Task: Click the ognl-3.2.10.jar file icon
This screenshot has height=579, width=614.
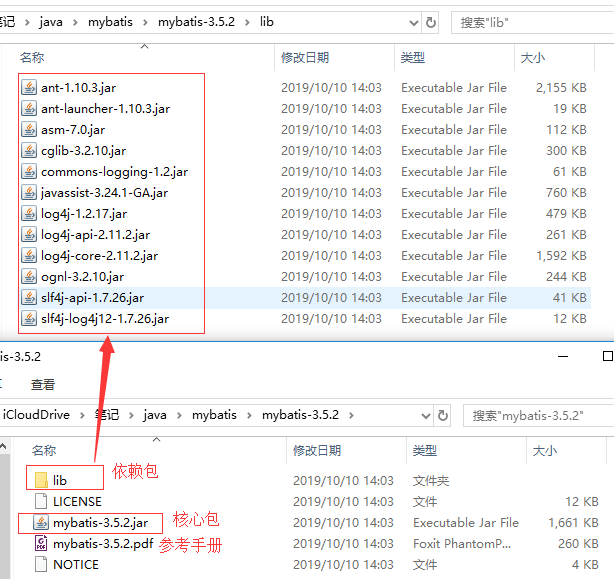Action: pyautogui.click(x=29, y=276)
